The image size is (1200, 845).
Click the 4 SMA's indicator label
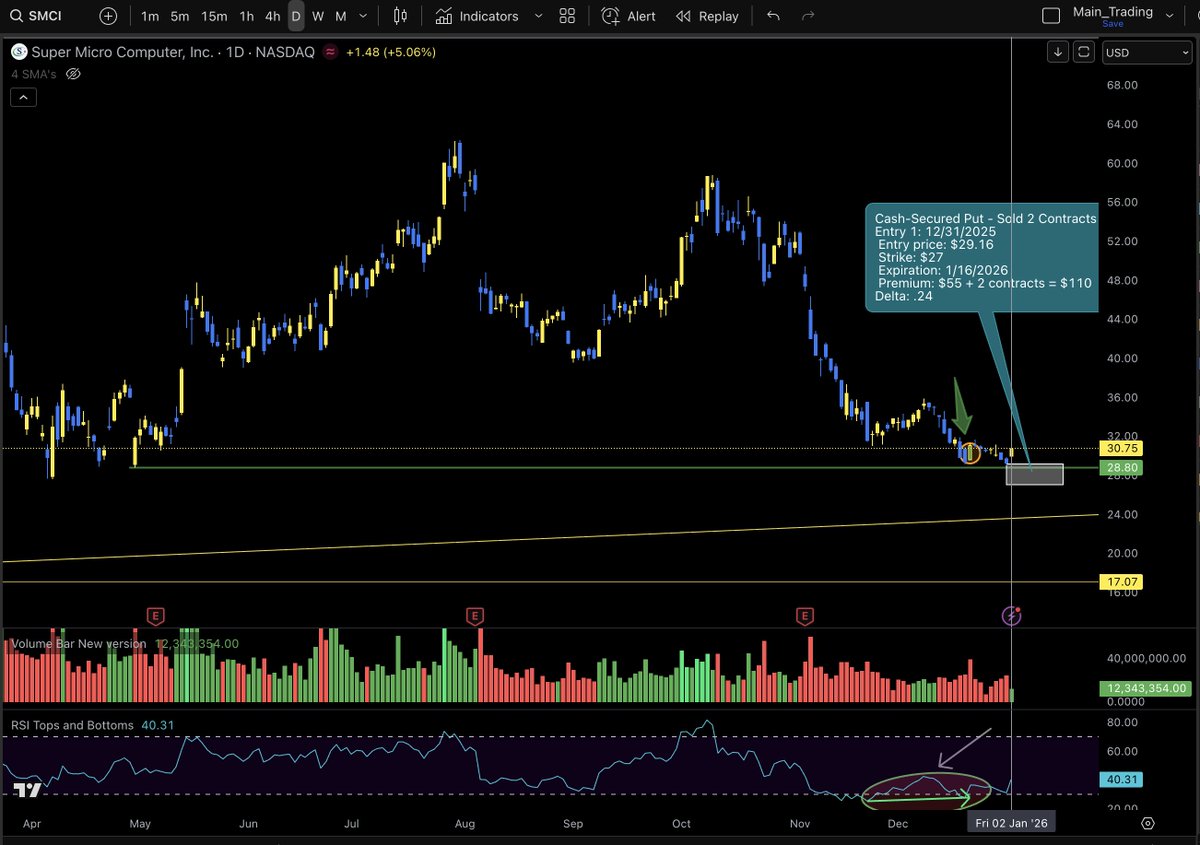pos(34,73)
